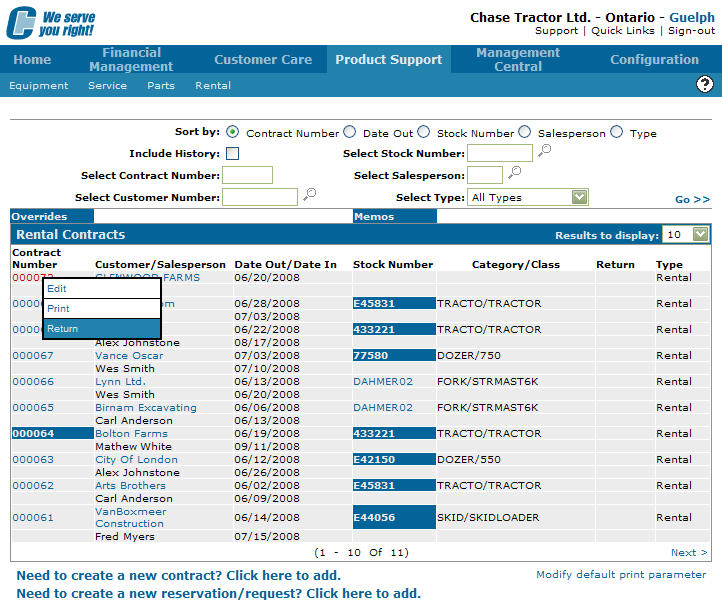Open contract number 000063
The image size is (722, 604).
(x=33, y=459)
